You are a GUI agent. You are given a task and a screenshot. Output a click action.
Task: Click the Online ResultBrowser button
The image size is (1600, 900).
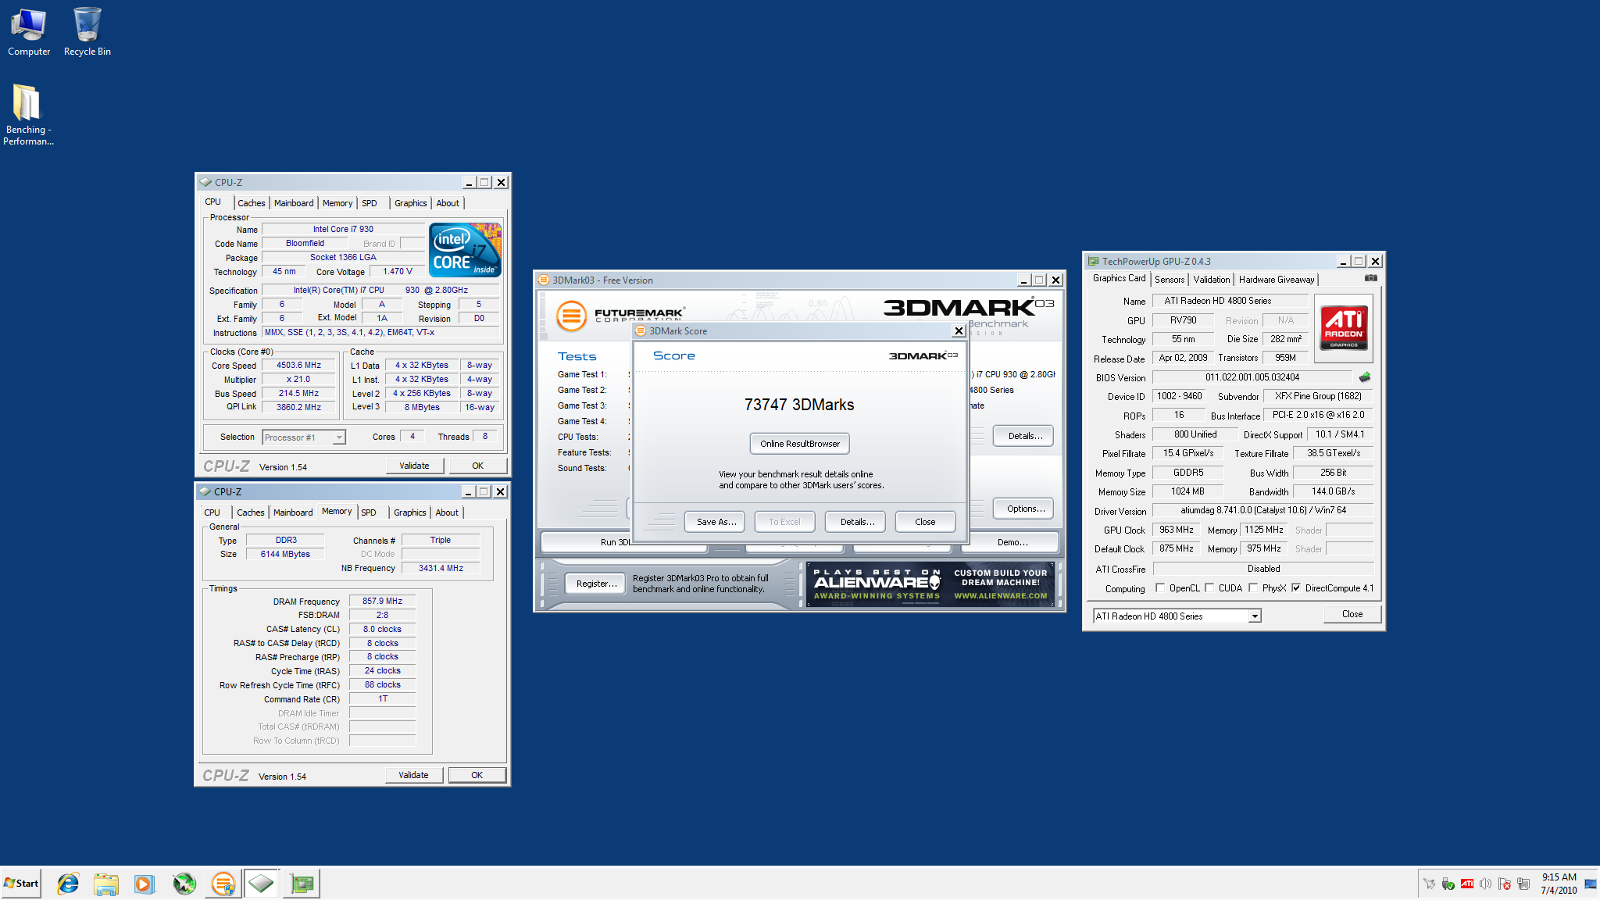(x=800, y=443)
